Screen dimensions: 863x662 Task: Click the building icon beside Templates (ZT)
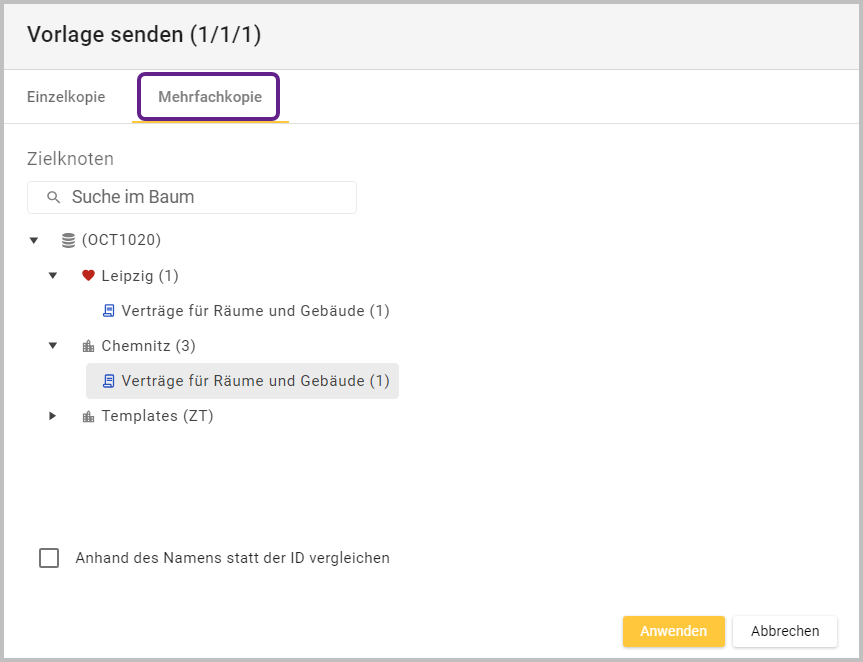click(88, 416)
